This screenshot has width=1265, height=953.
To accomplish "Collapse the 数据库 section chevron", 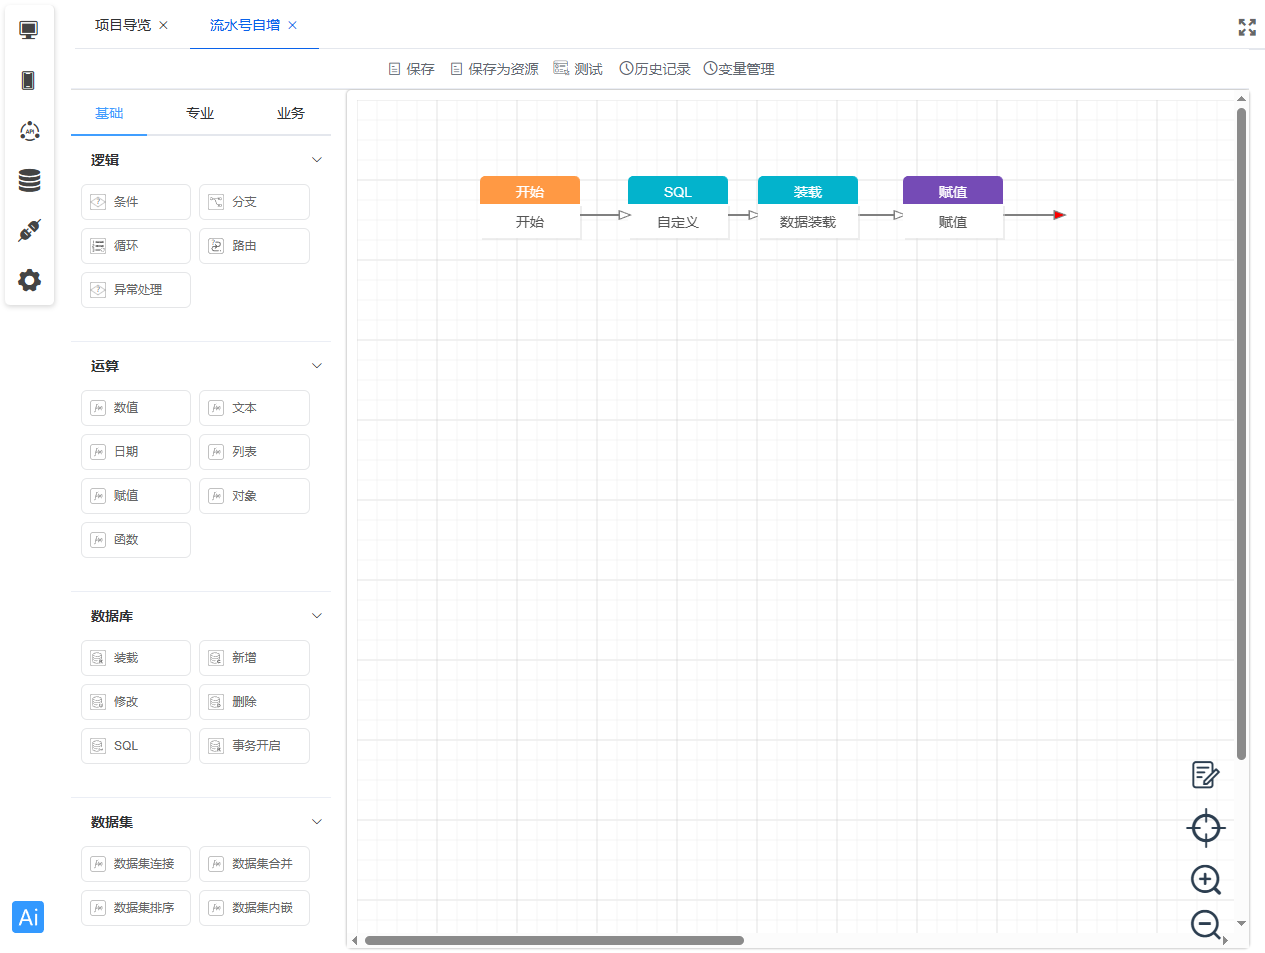I will (317, 616).
